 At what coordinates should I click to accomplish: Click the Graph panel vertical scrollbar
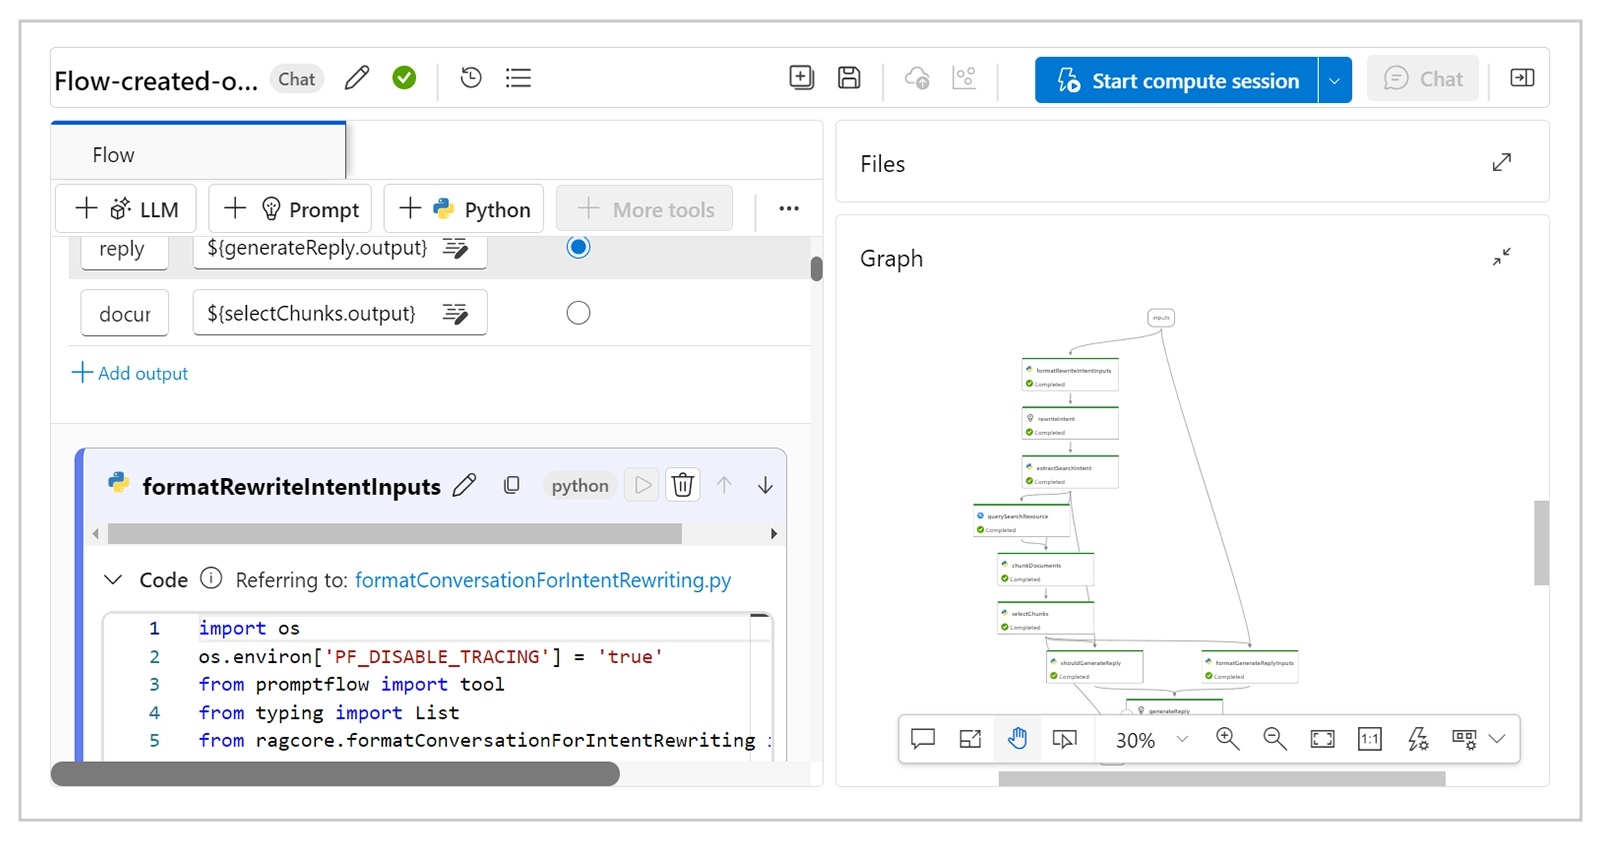pos(1541,542)
